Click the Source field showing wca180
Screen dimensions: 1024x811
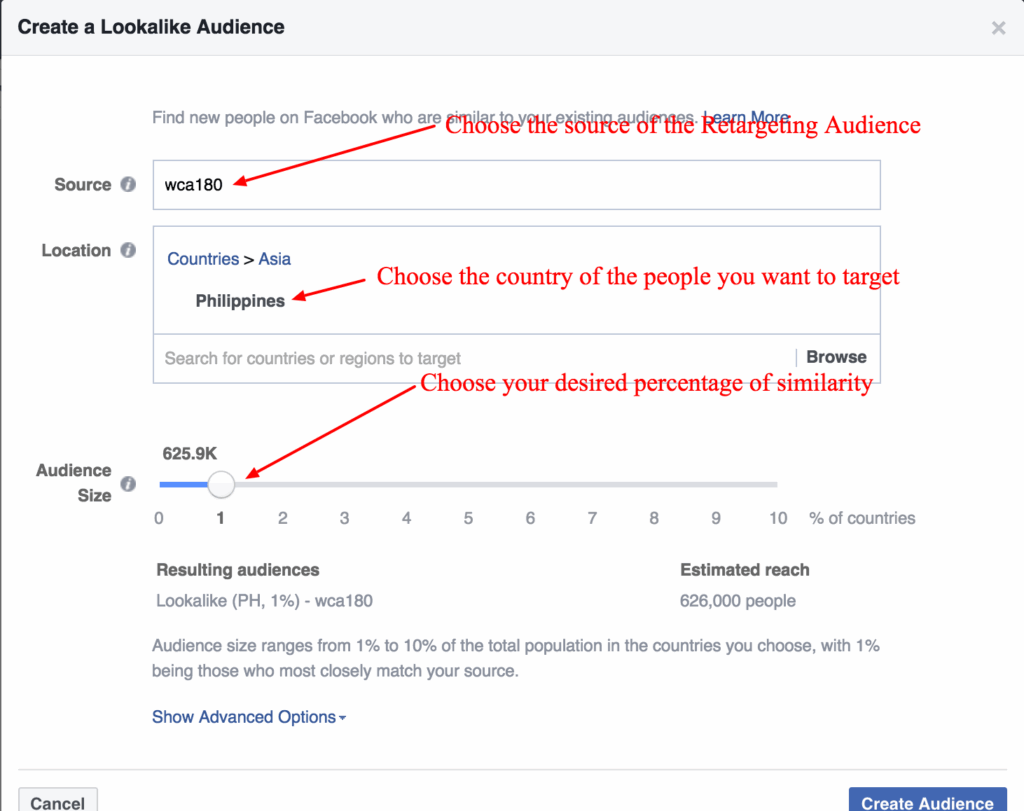coord(400,185)
